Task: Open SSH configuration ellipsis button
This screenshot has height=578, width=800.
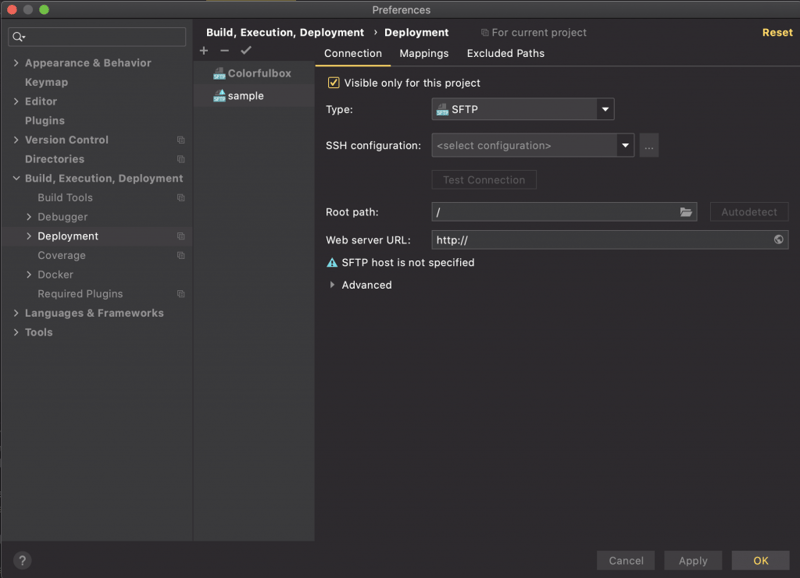Action: click(x=649, y=146)
